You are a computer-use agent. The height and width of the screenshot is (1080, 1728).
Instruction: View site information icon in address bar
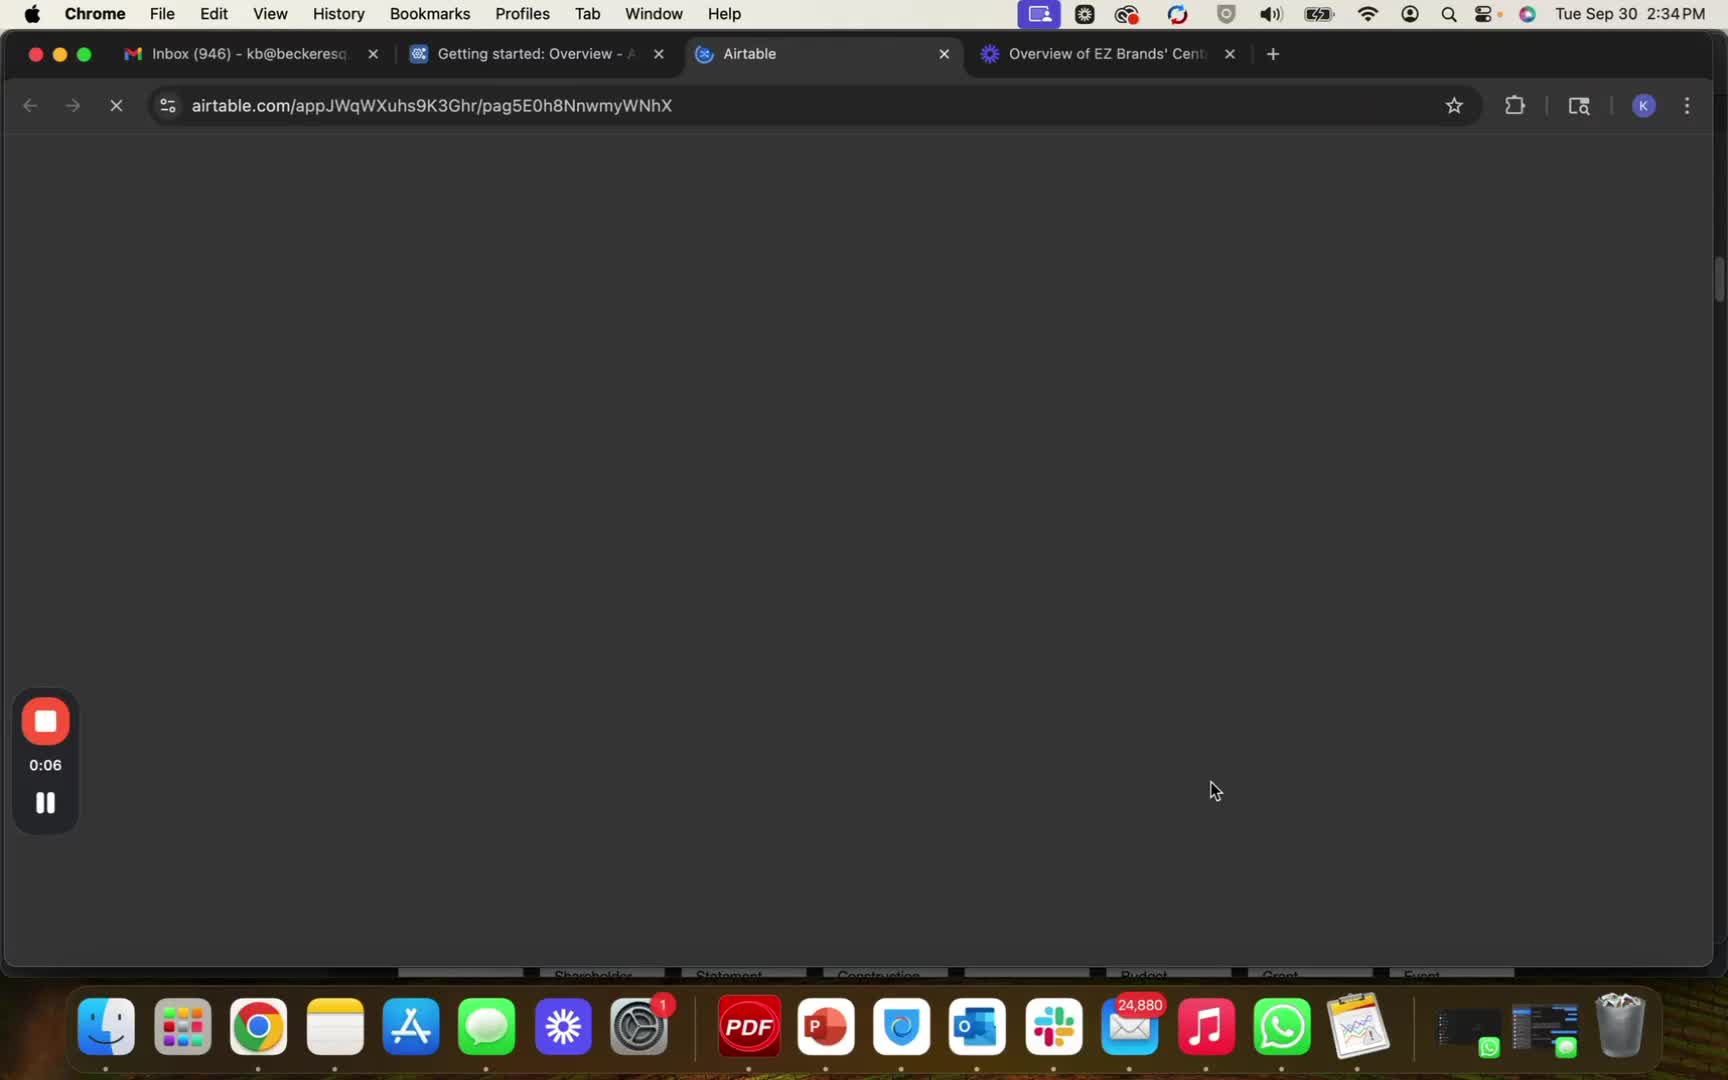tap(168, 106)
